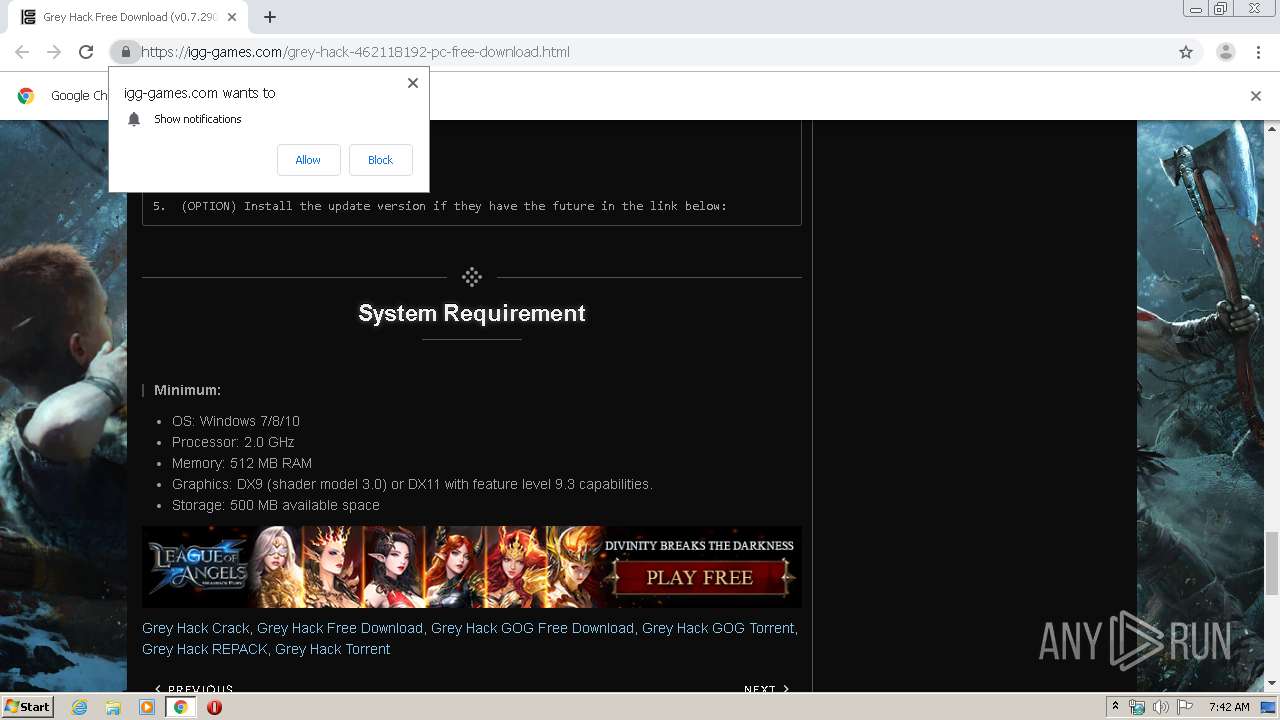This screenshot has height=720, width=1280.
Task: Go to the PREVIOUS post
Action: pyautogui.click(x=194, y=689)
